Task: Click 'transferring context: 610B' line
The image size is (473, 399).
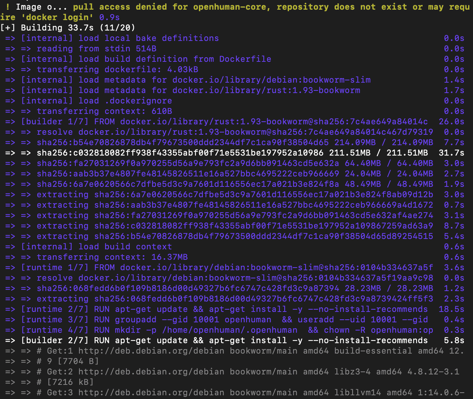Action: (x=235, y=111)
